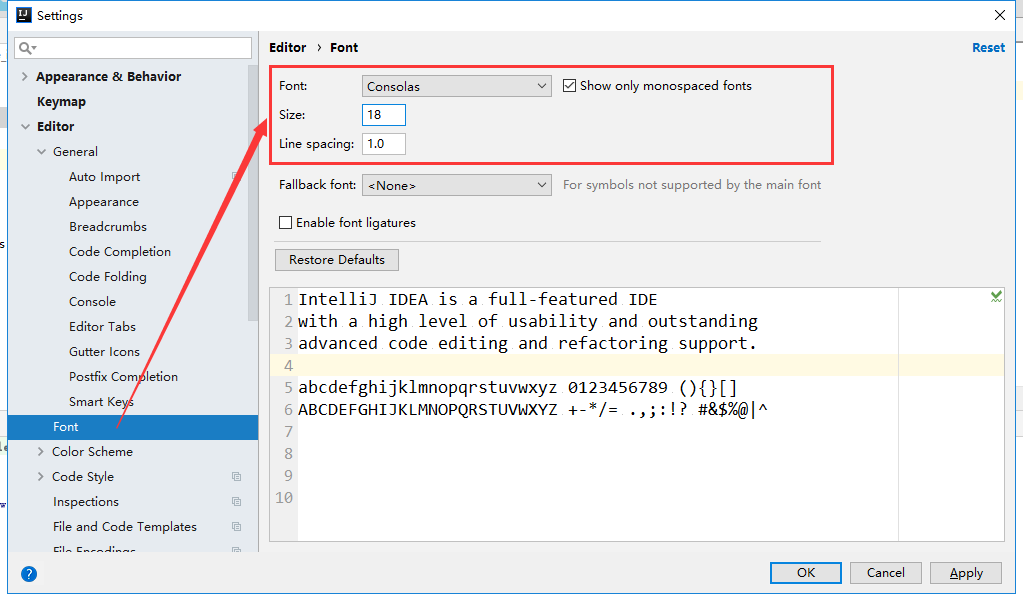Open Code Completion settings
This screenshot has height=601, width=1023.
(x=120, y=252)
